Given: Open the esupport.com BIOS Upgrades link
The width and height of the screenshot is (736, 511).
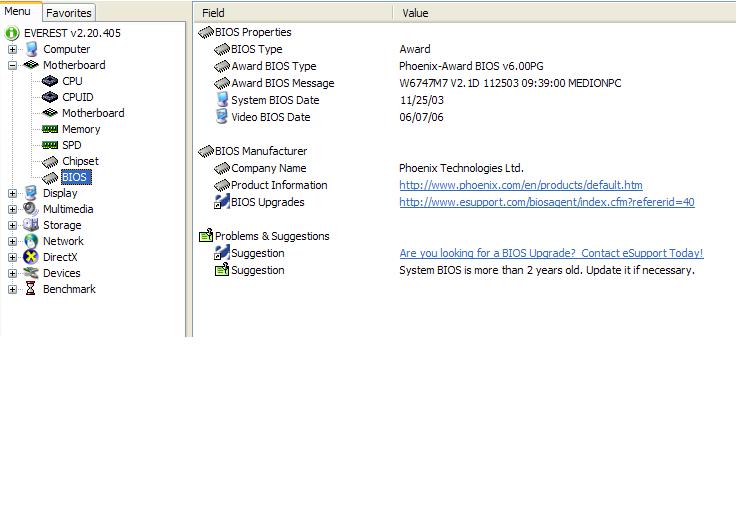Looking at the screenshot, I should click(546, 202).
